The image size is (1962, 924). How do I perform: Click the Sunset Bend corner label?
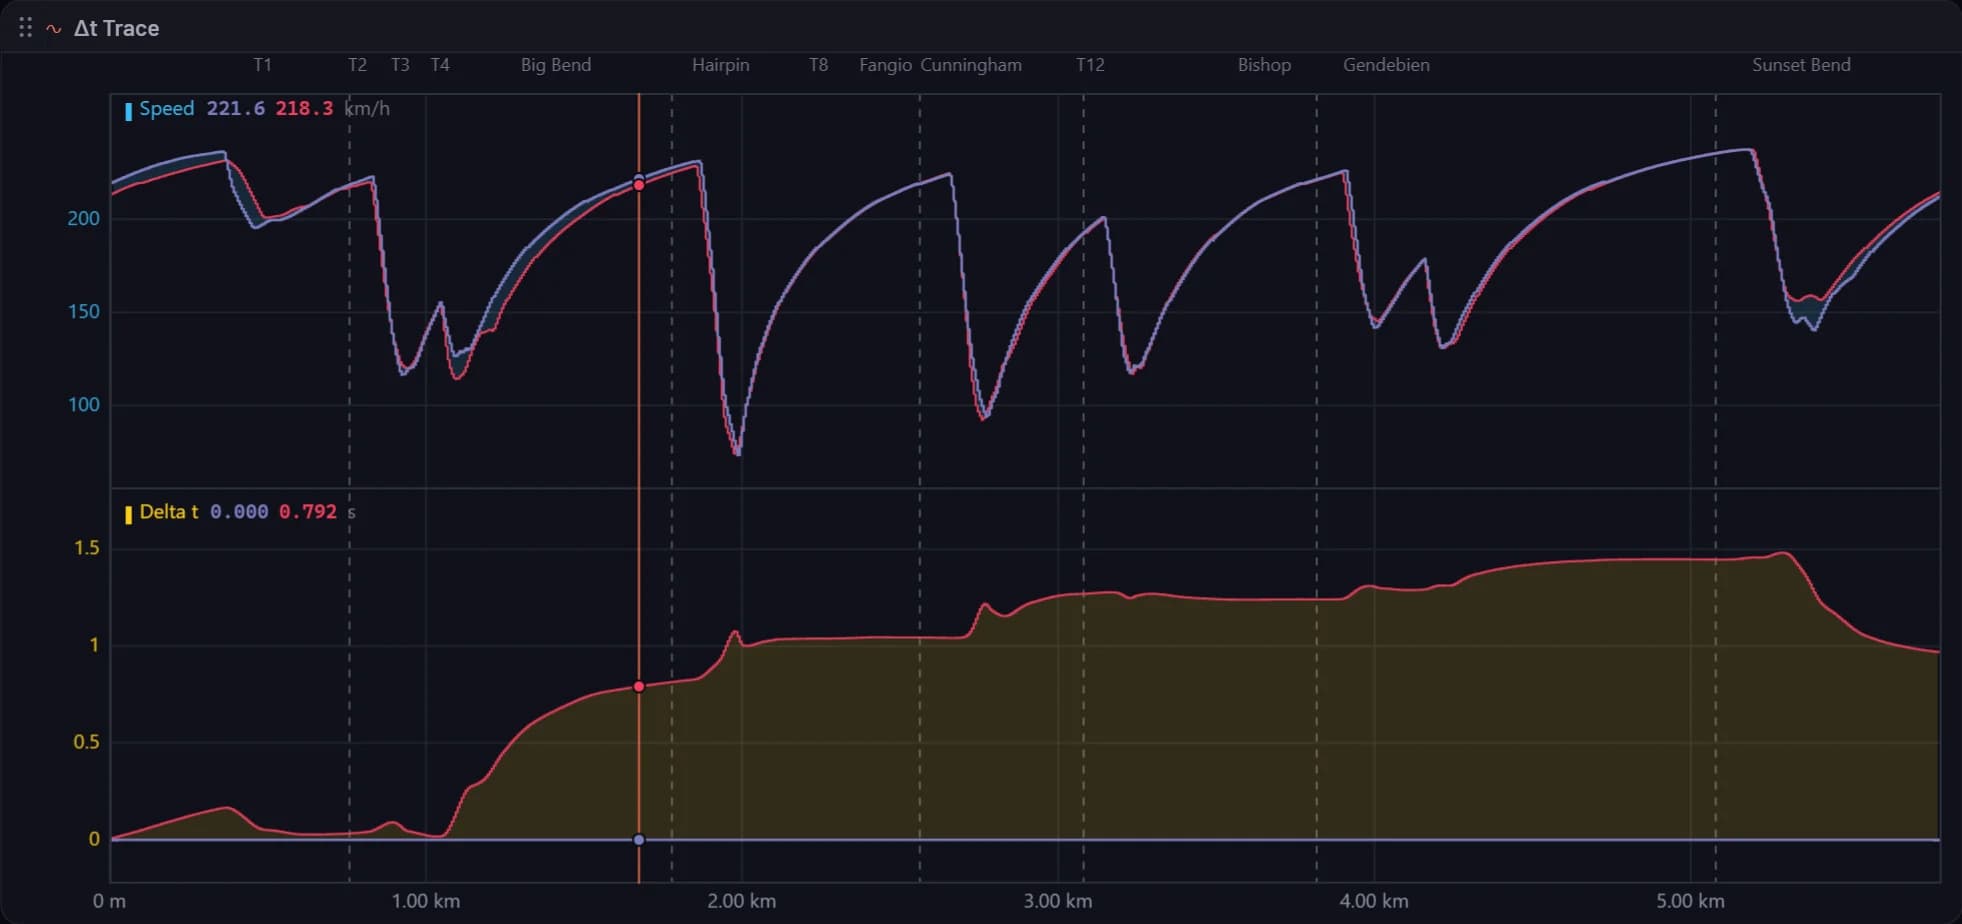click(x=1801, y=65)
